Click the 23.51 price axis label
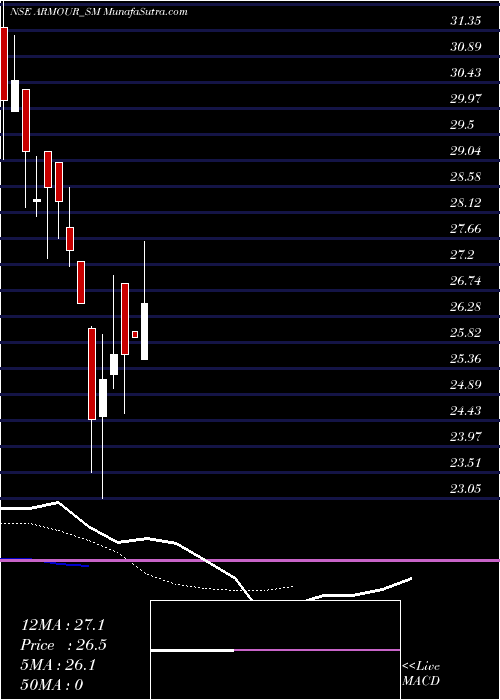Image resolution: width=500 pixels, height=700 pixels. [466, 462]
